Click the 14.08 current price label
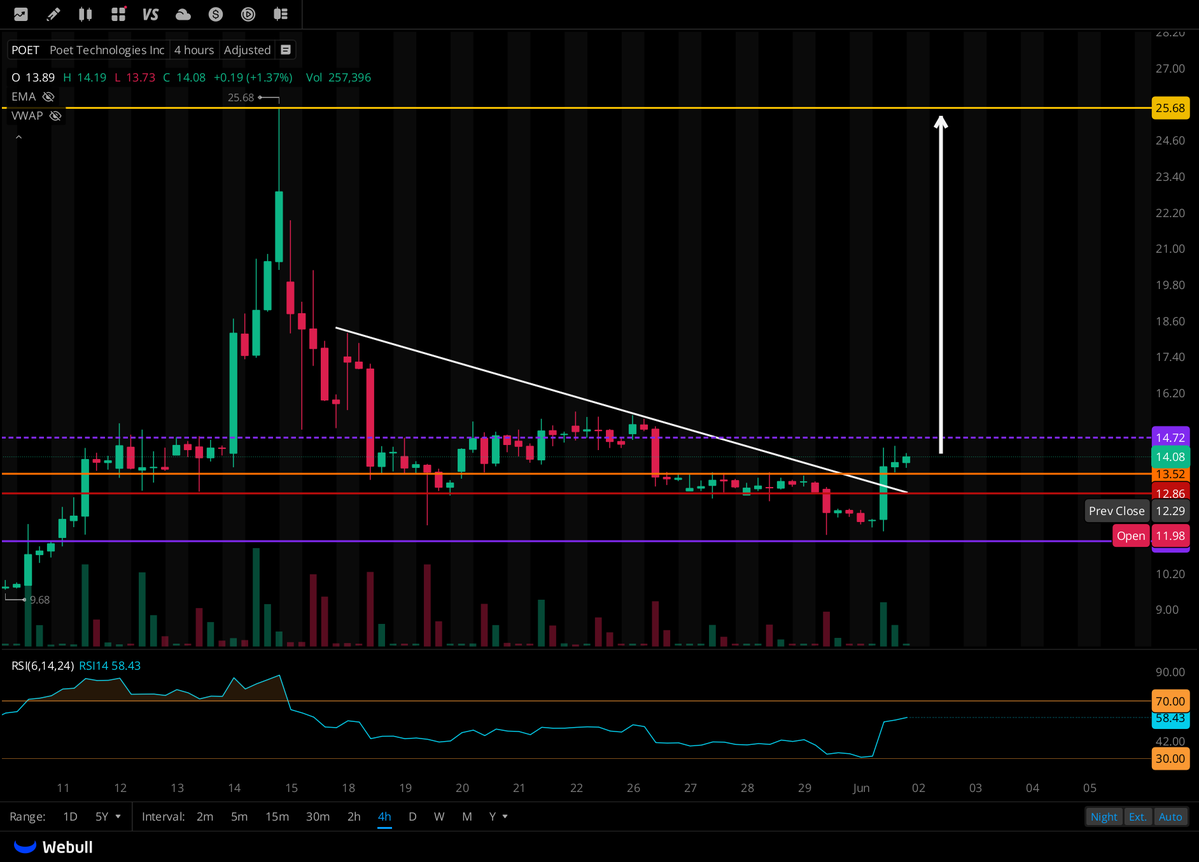Image resolution: width=1199 pixels, height=862 pixels. point(1170,457)
